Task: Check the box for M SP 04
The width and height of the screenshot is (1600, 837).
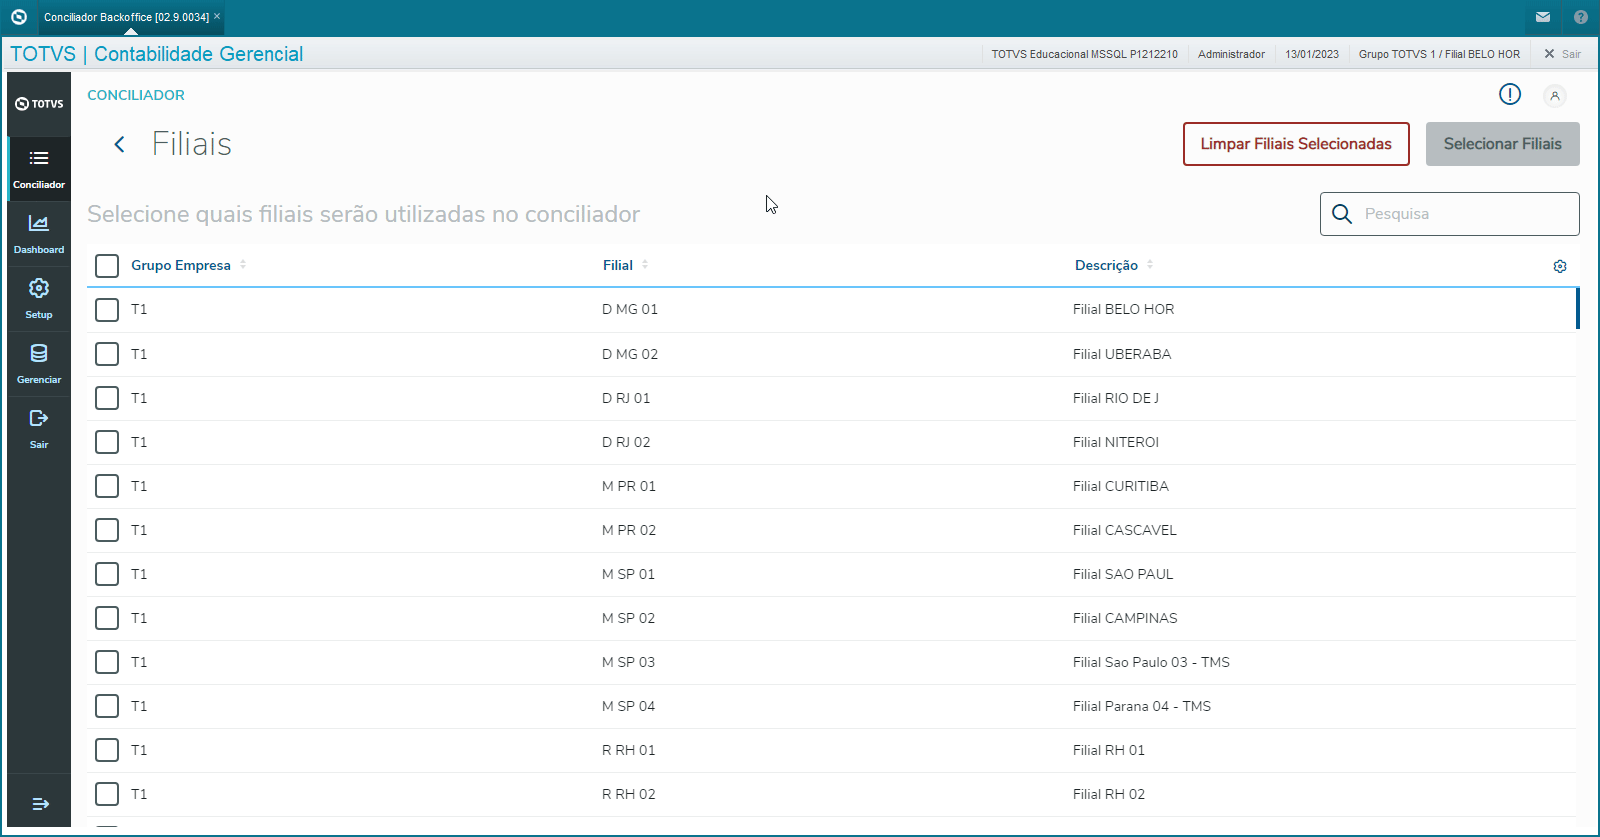Action: pyautogui.click(x=107, y=706)
